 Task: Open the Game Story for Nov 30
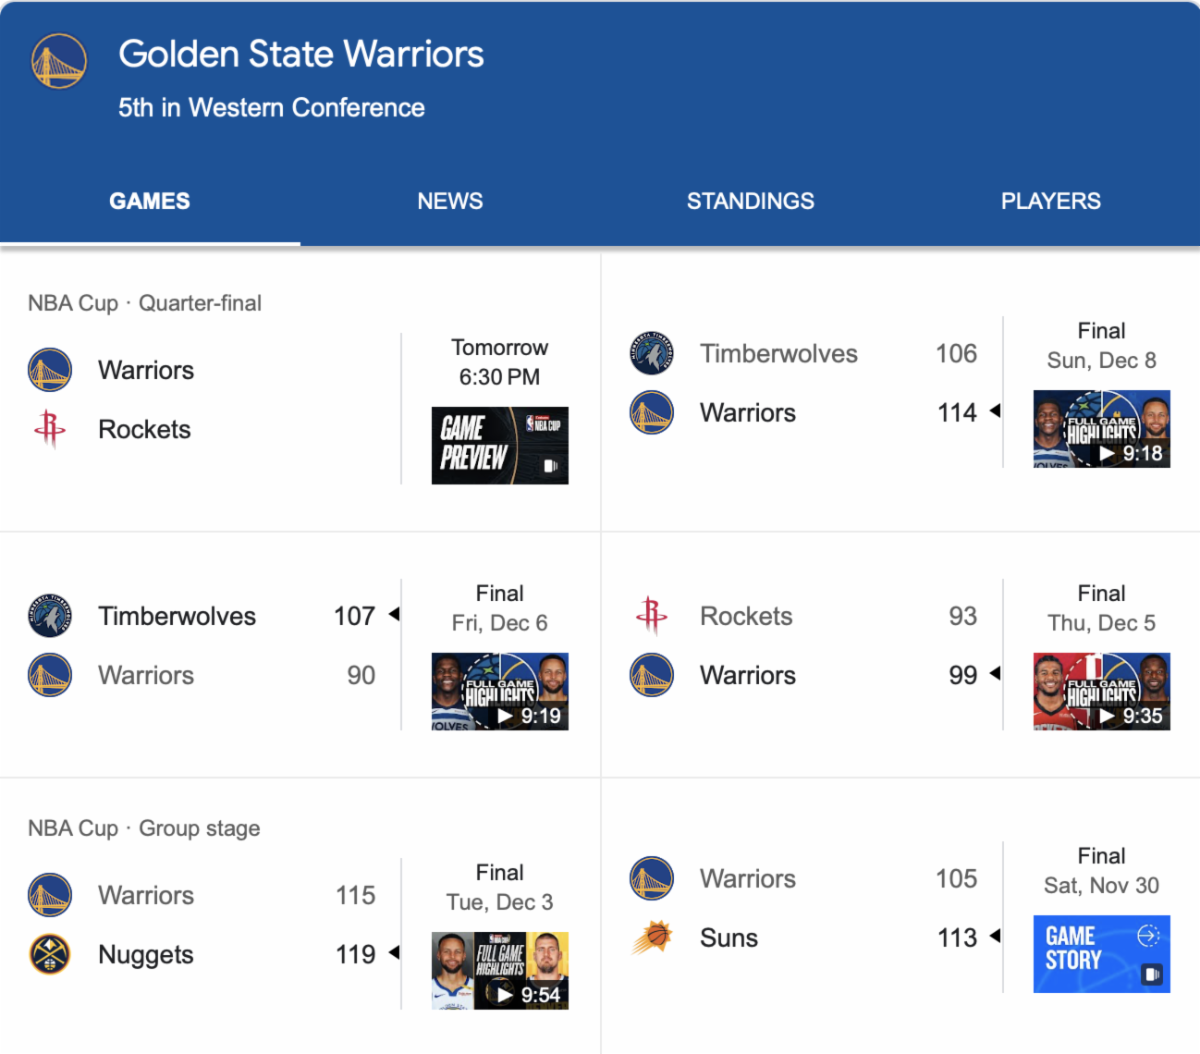[1101, 954]
